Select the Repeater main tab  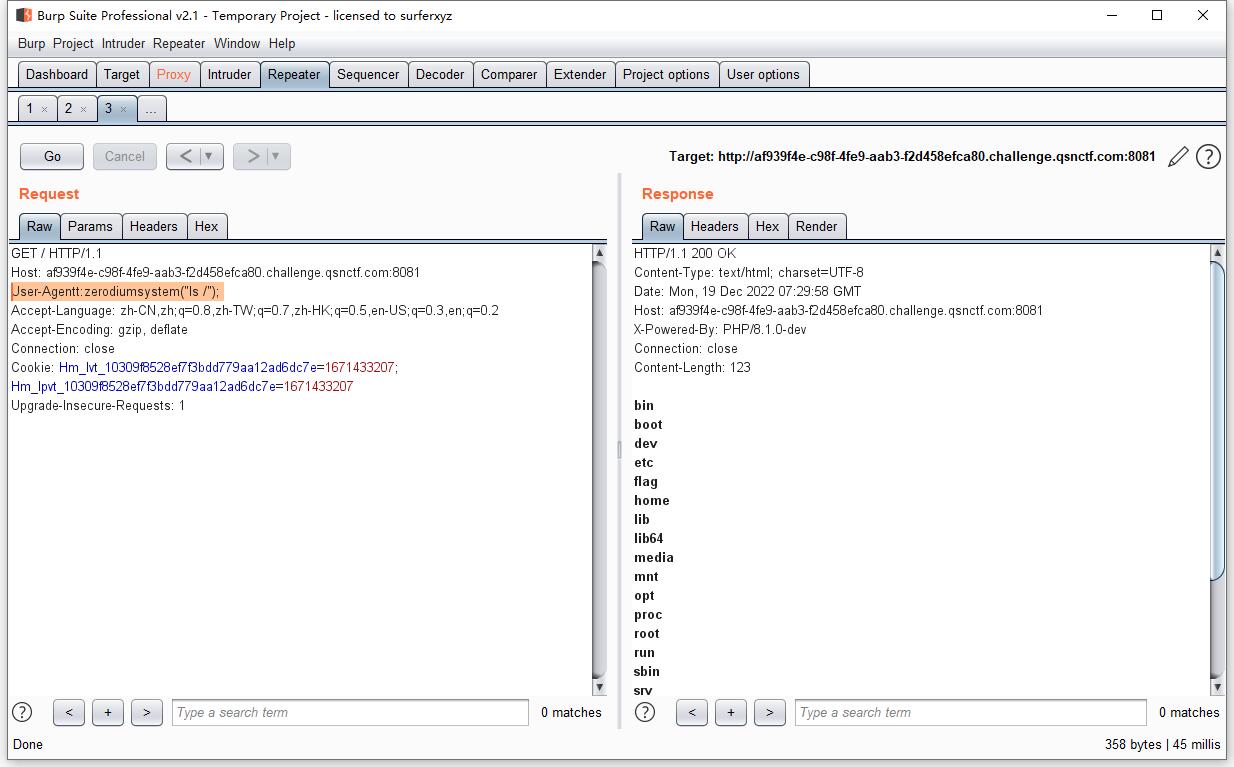point(294,74)
